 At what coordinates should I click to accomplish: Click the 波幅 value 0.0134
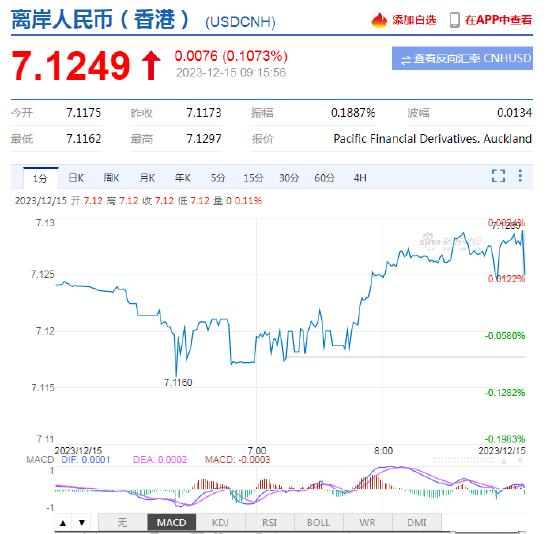pyautogui.click(x=515, y=113)
